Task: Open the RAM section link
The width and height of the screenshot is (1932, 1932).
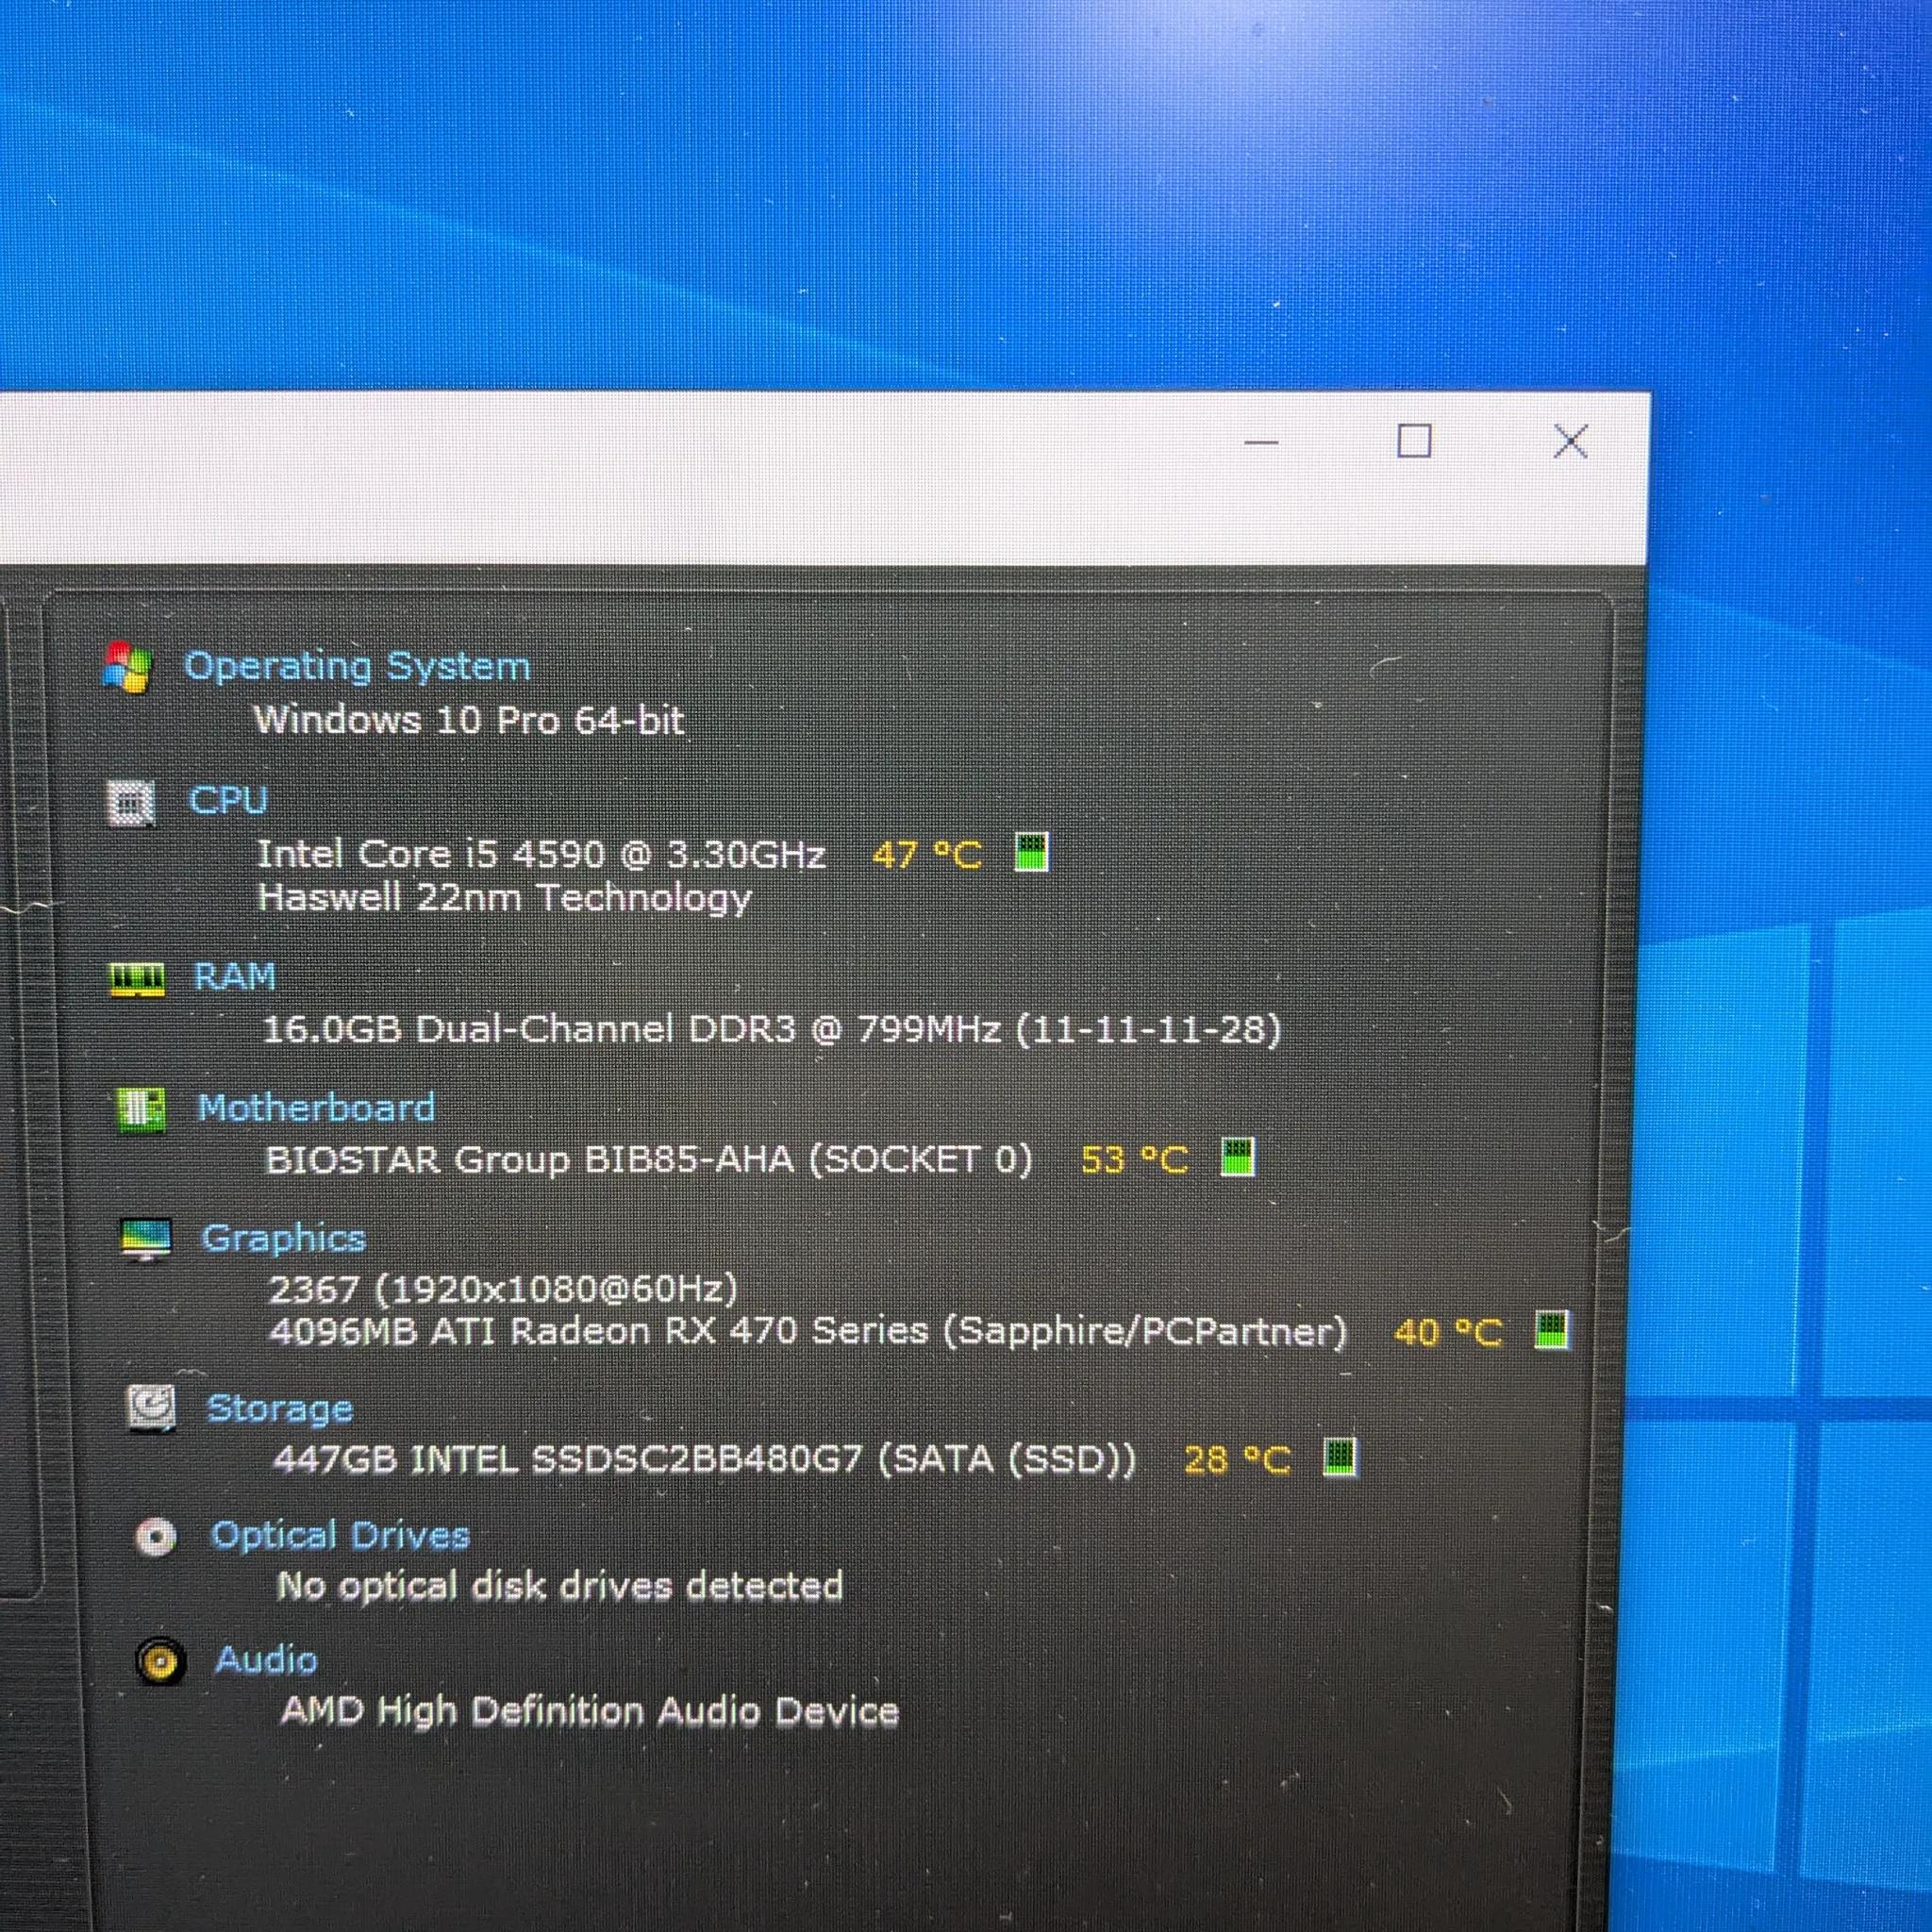Action: (234, 977)
